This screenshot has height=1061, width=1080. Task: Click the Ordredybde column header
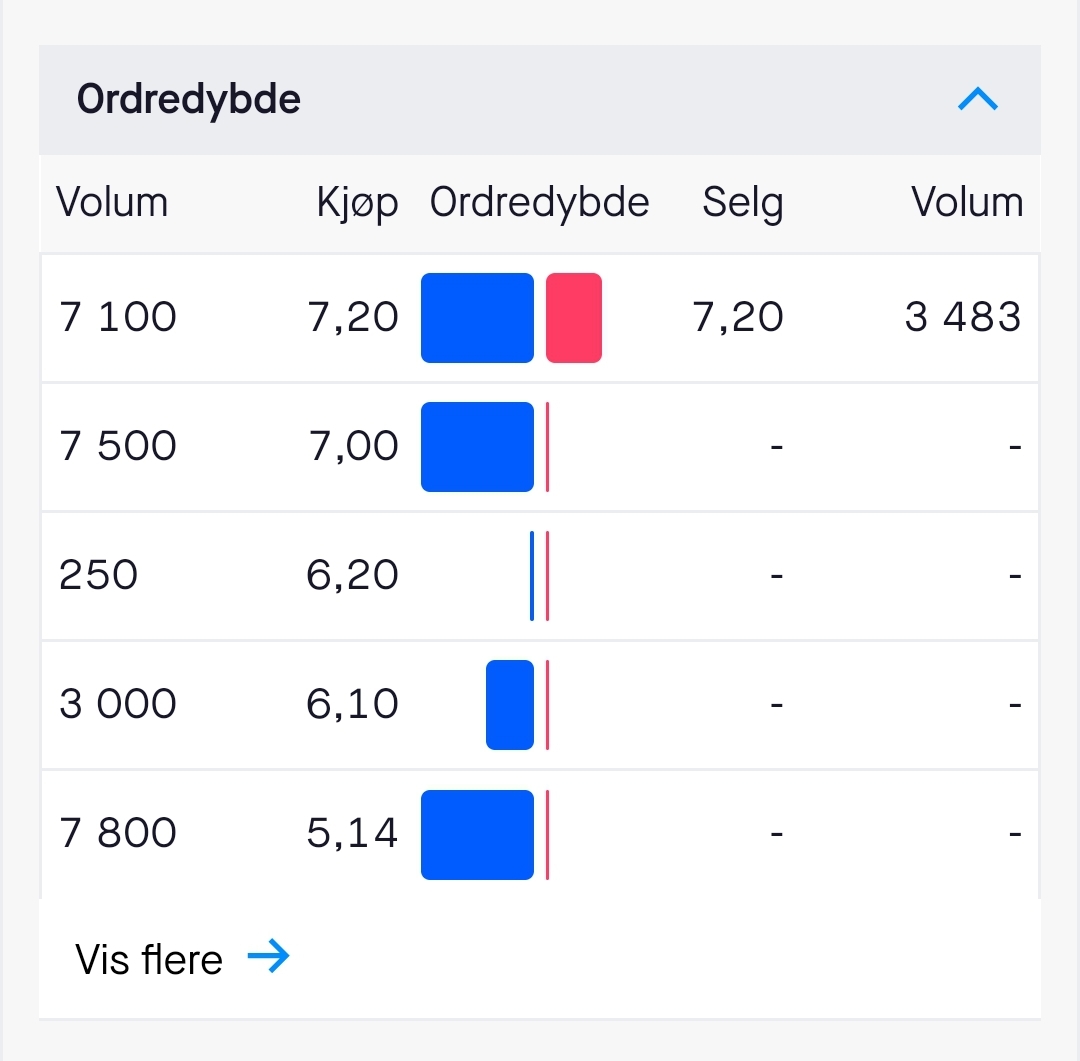click(539, 203)
